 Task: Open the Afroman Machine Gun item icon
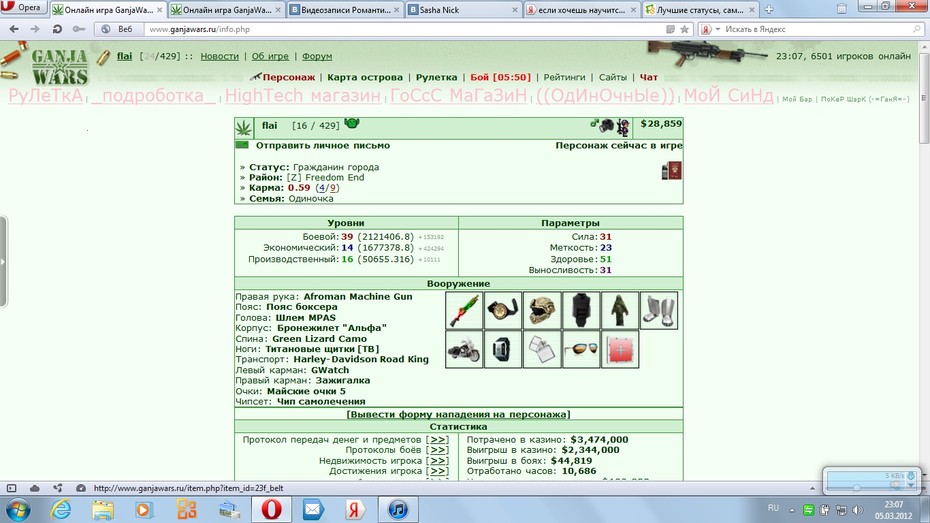(464, 310)
